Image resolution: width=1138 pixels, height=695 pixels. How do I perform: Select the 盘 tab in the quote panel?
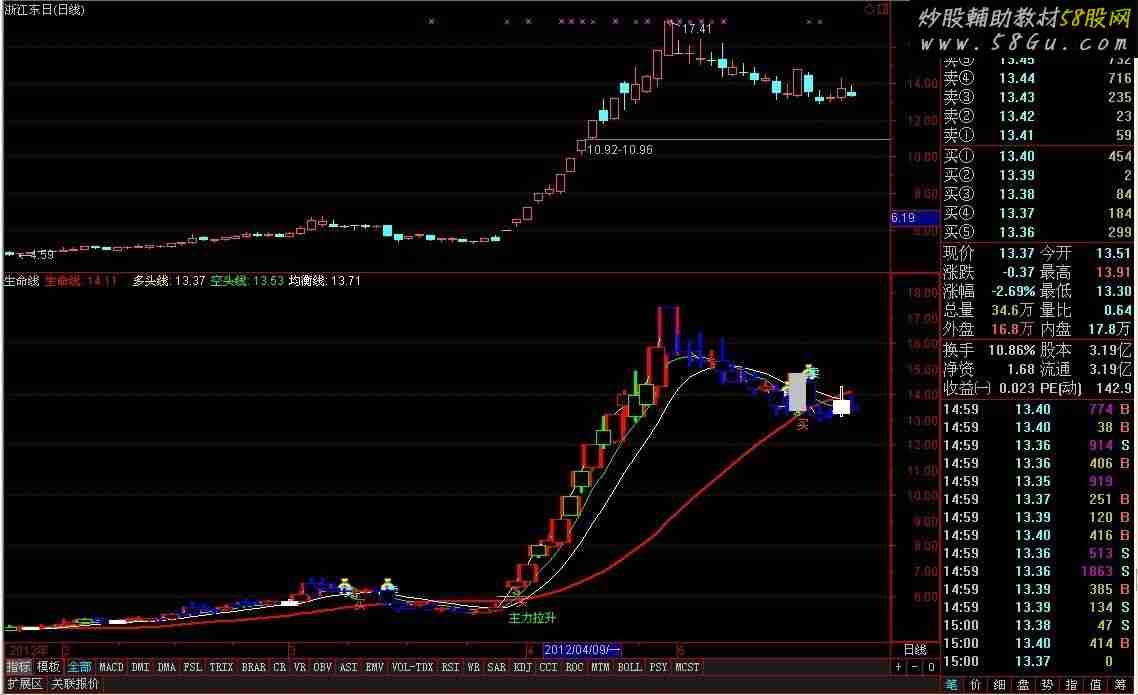pyautogui.click(x=1023, y=684)
